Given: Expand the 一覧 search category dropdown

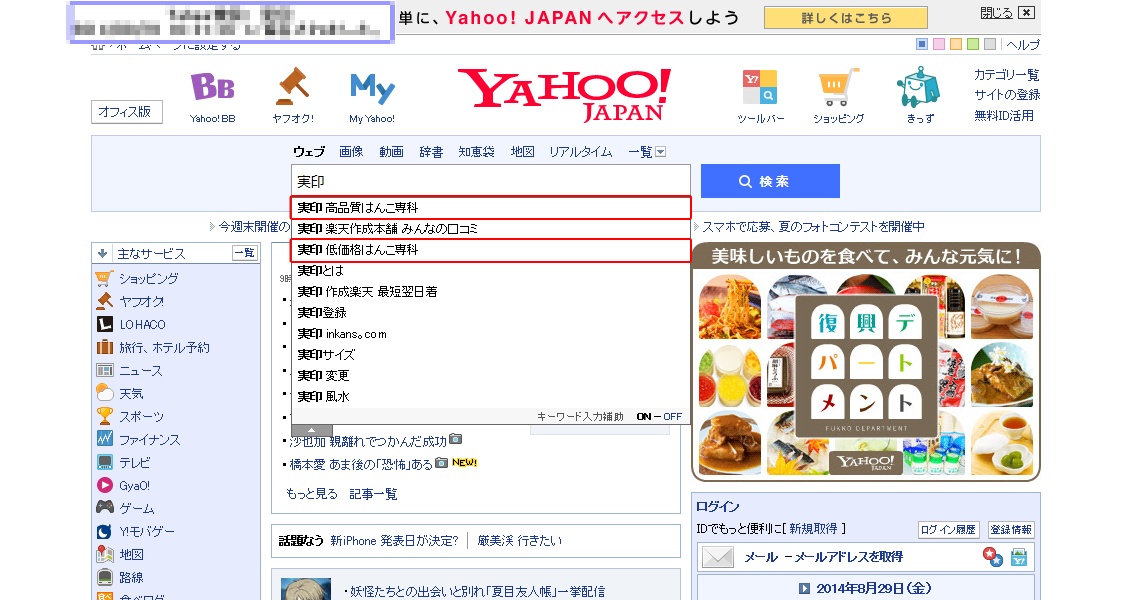Looking at the screenshot, I should (660, 152).
